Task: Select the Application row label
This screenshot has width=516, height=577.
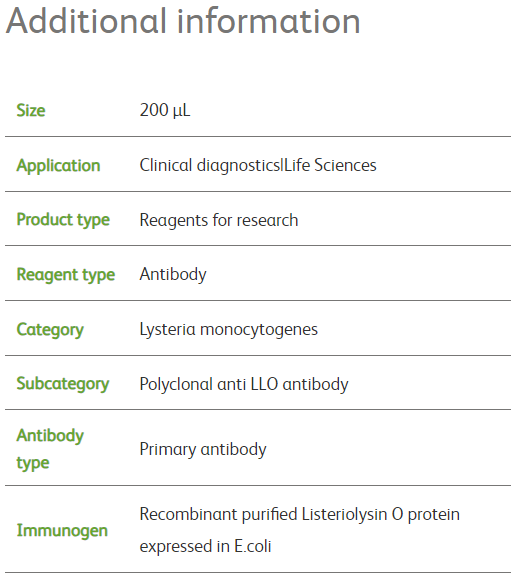Action: click(x=58, y=166)
